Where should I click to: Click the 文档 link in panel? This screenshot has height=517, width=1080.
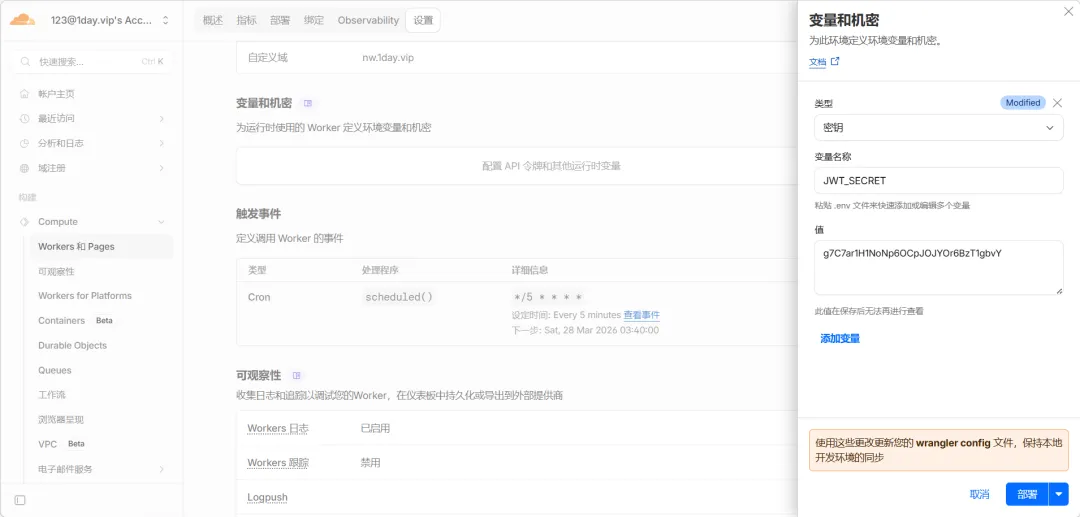(817, 62)
